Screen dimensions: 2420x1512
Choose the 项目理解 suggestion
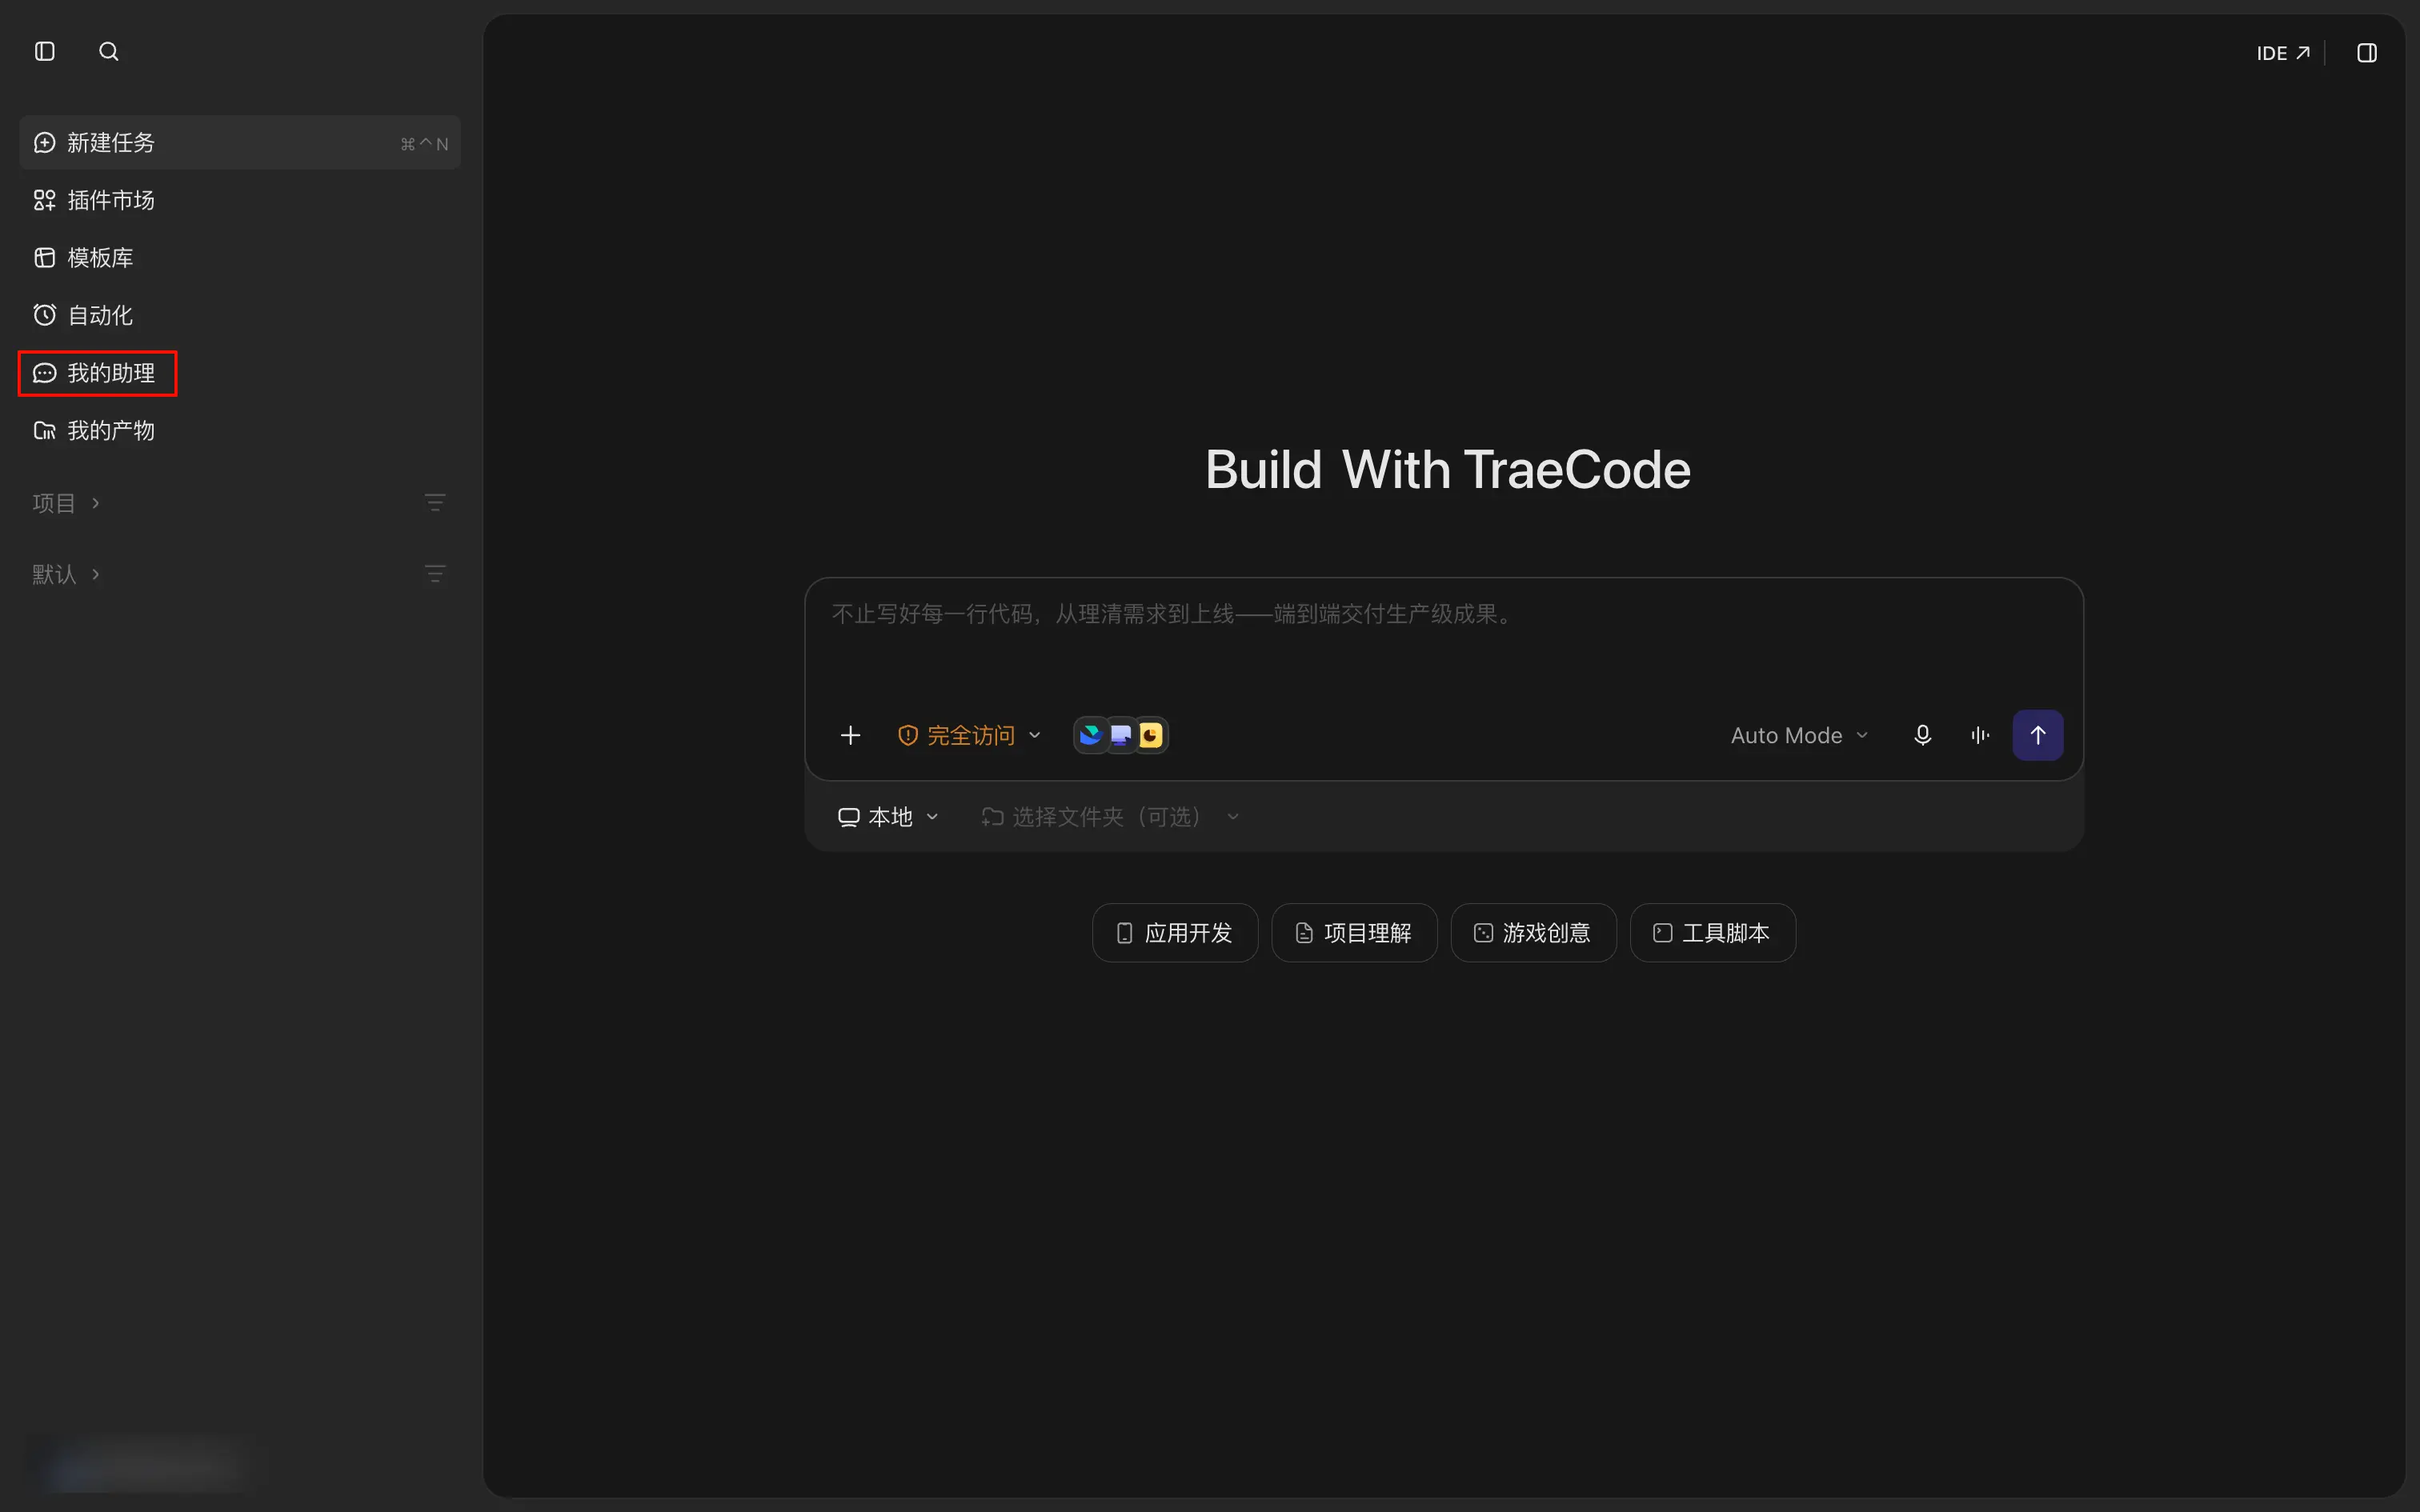(1354, 933)
